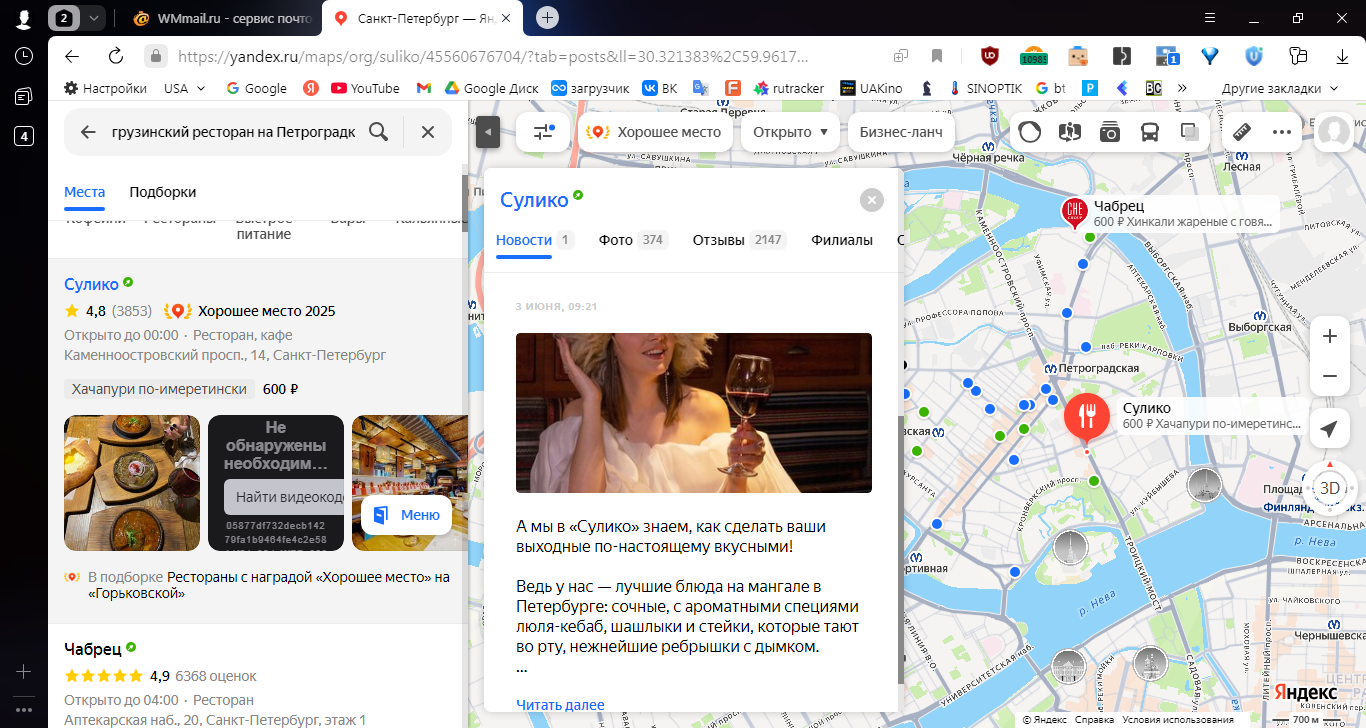Open the traffic circle indicator

pyautogui.click(x=1030, y=132)
